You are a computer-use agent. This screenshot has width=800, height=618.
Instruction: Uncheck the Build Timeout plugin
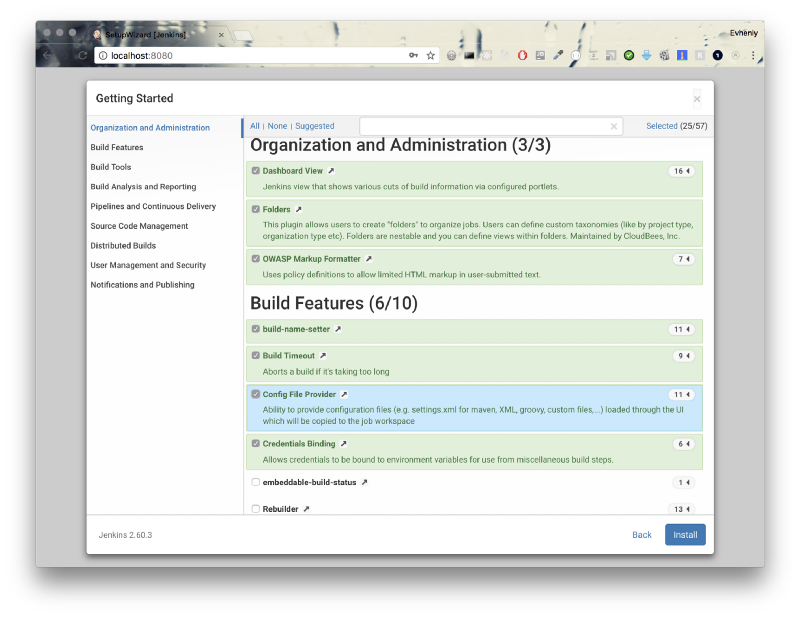(x=256, y=356)
